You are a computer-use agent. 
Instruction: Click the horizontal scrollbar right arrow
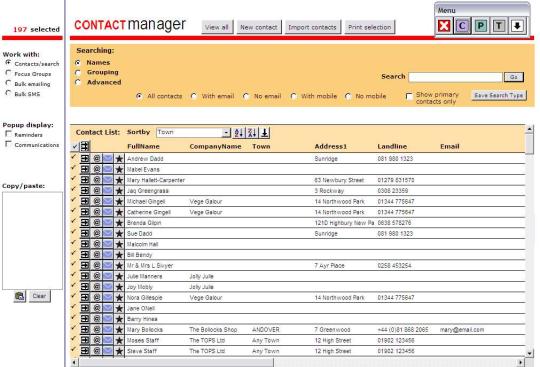point(521,362)
